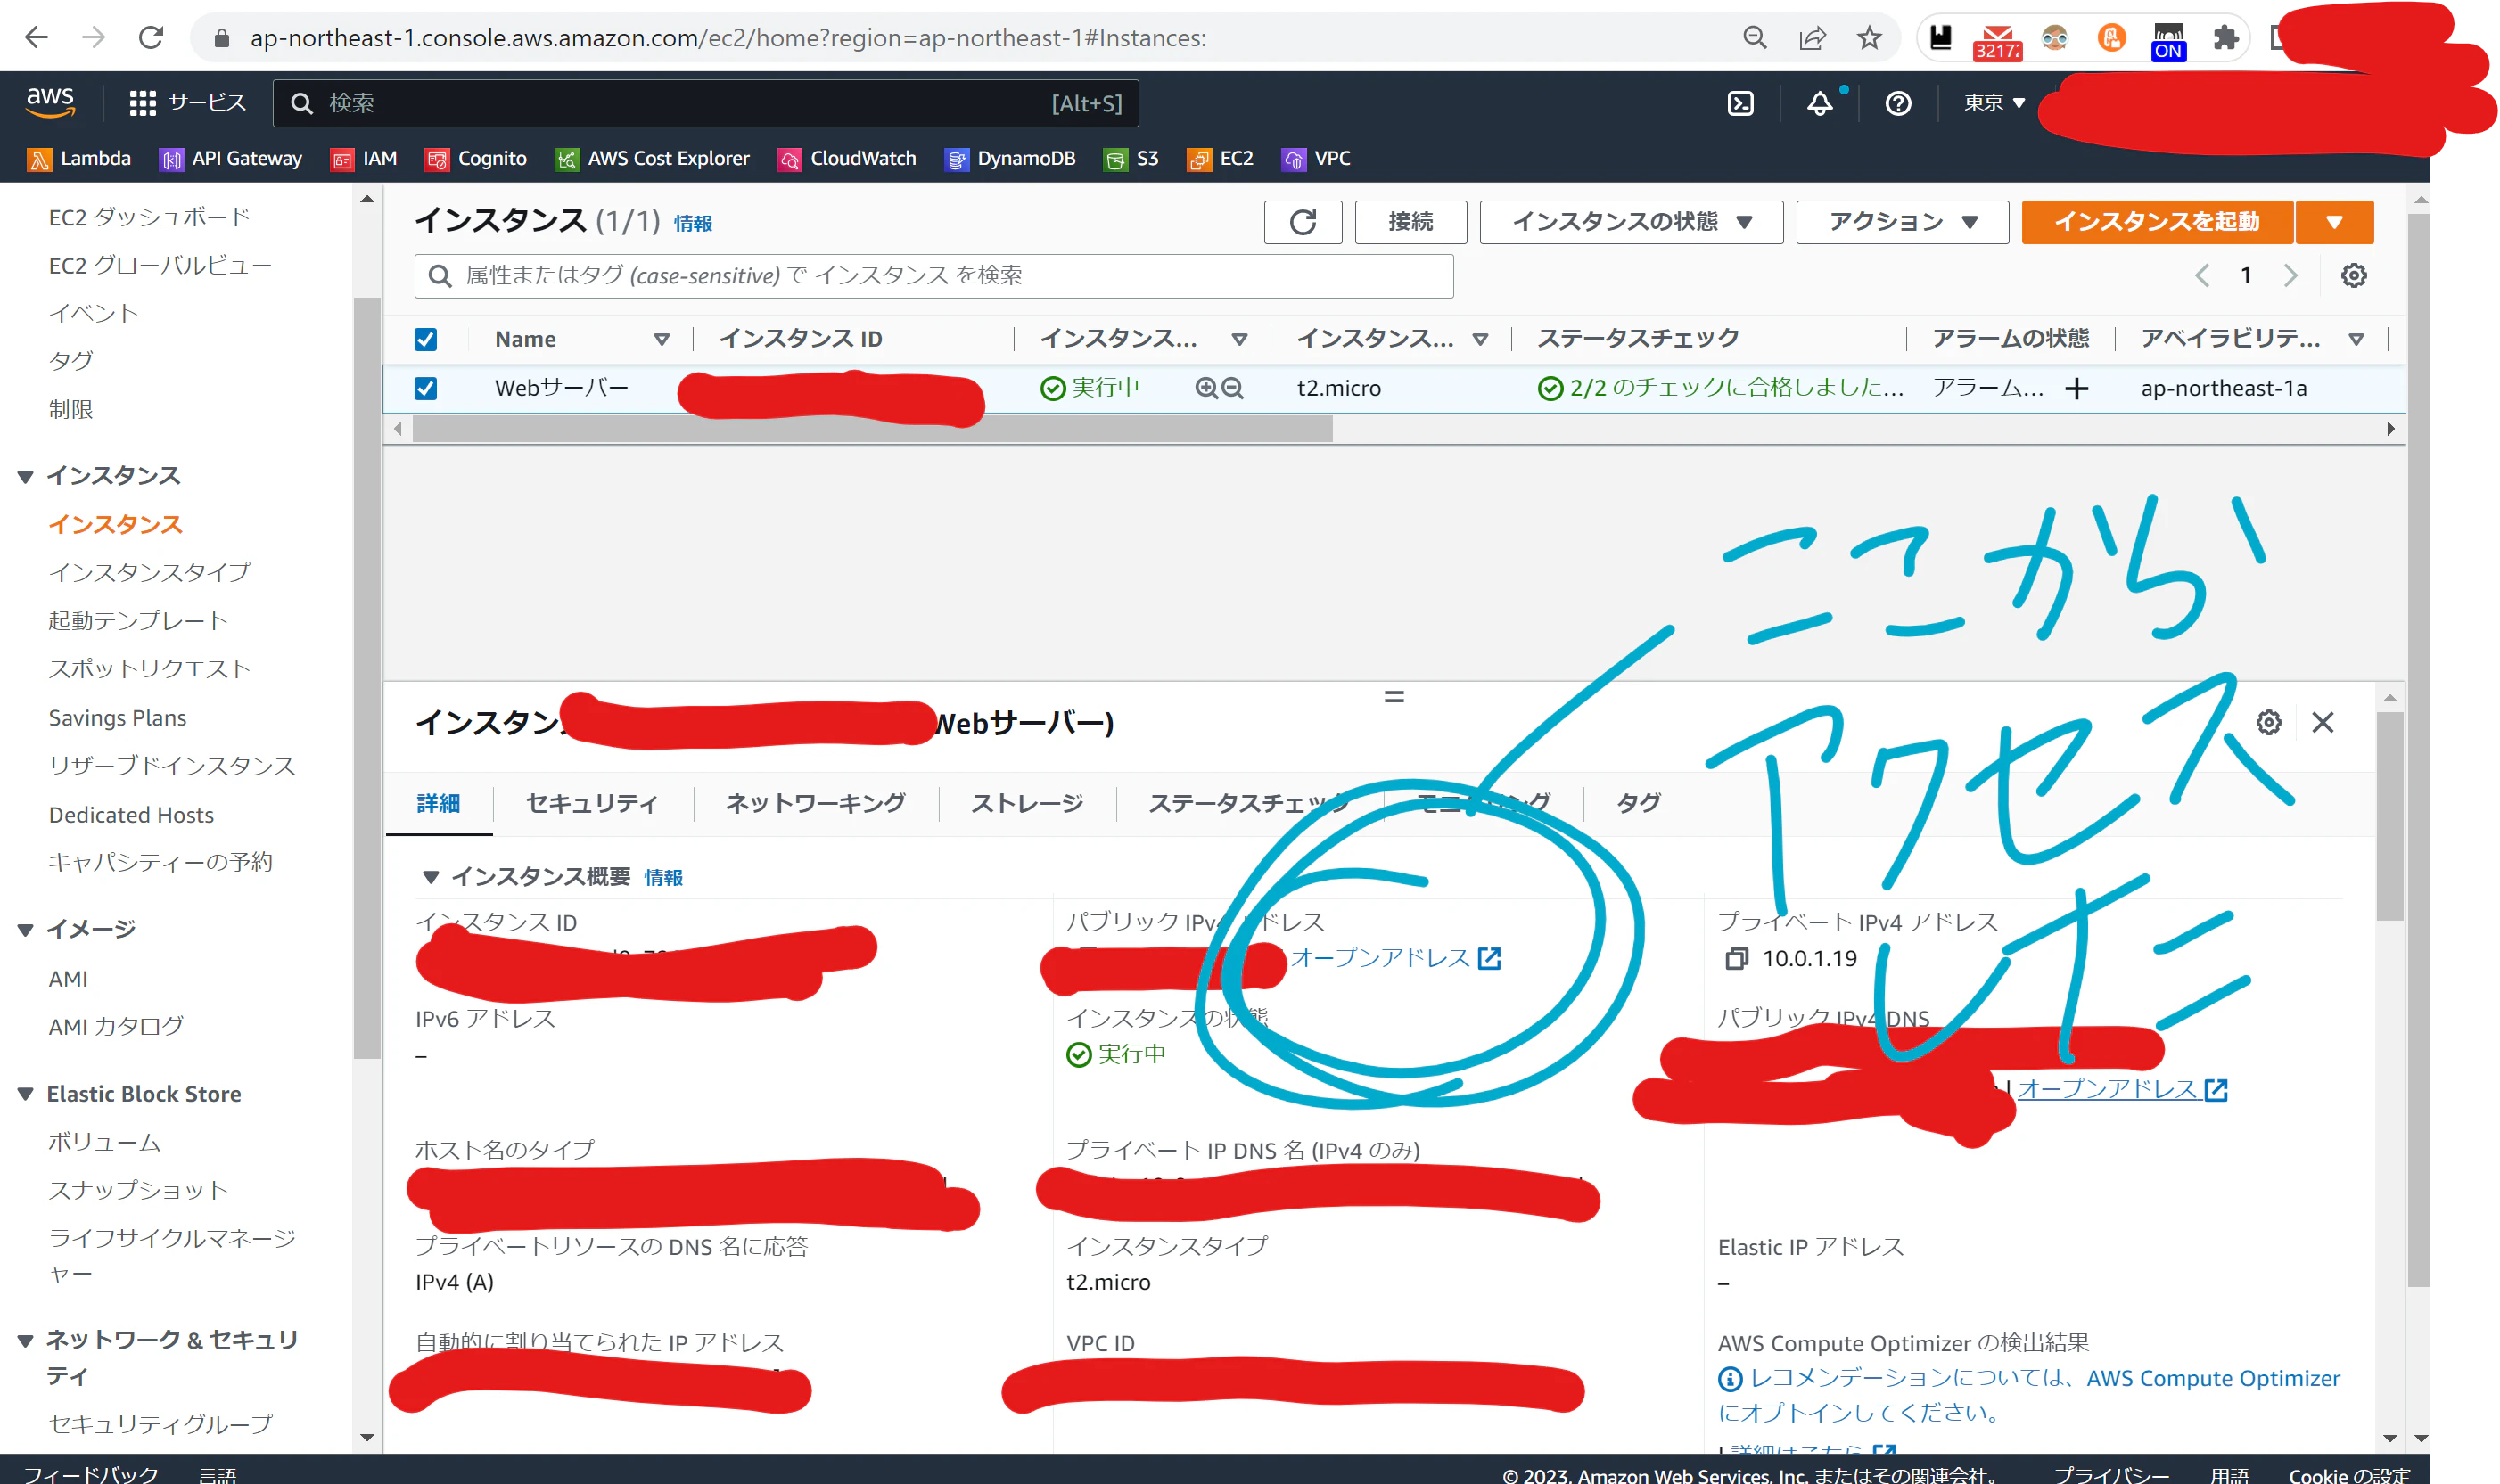Open the help question mark icon
Viewport: 2500px width, 1484px height.
tap(1897, 103)
